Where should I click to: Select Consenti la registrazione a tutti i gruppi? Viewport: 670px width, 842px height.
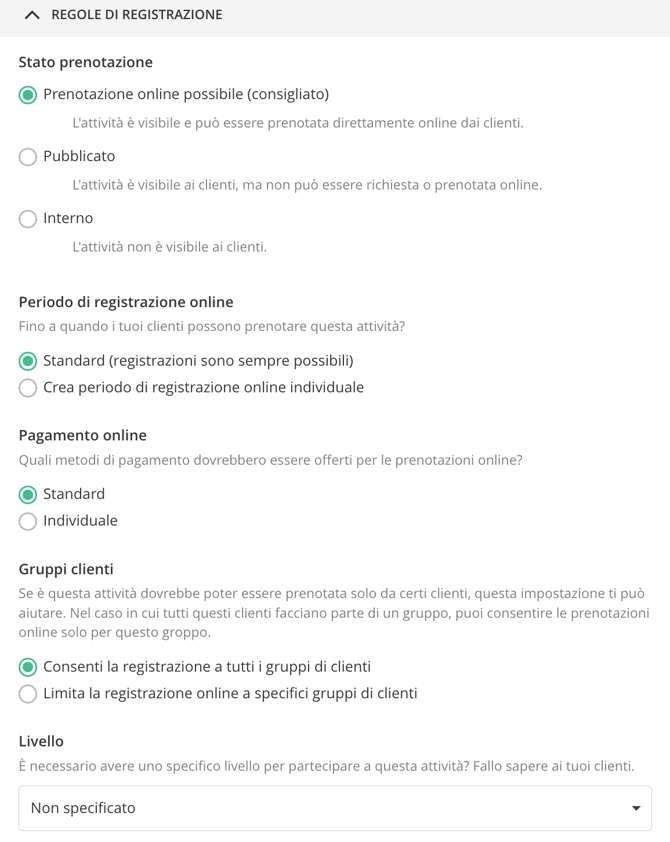[28, 667]
